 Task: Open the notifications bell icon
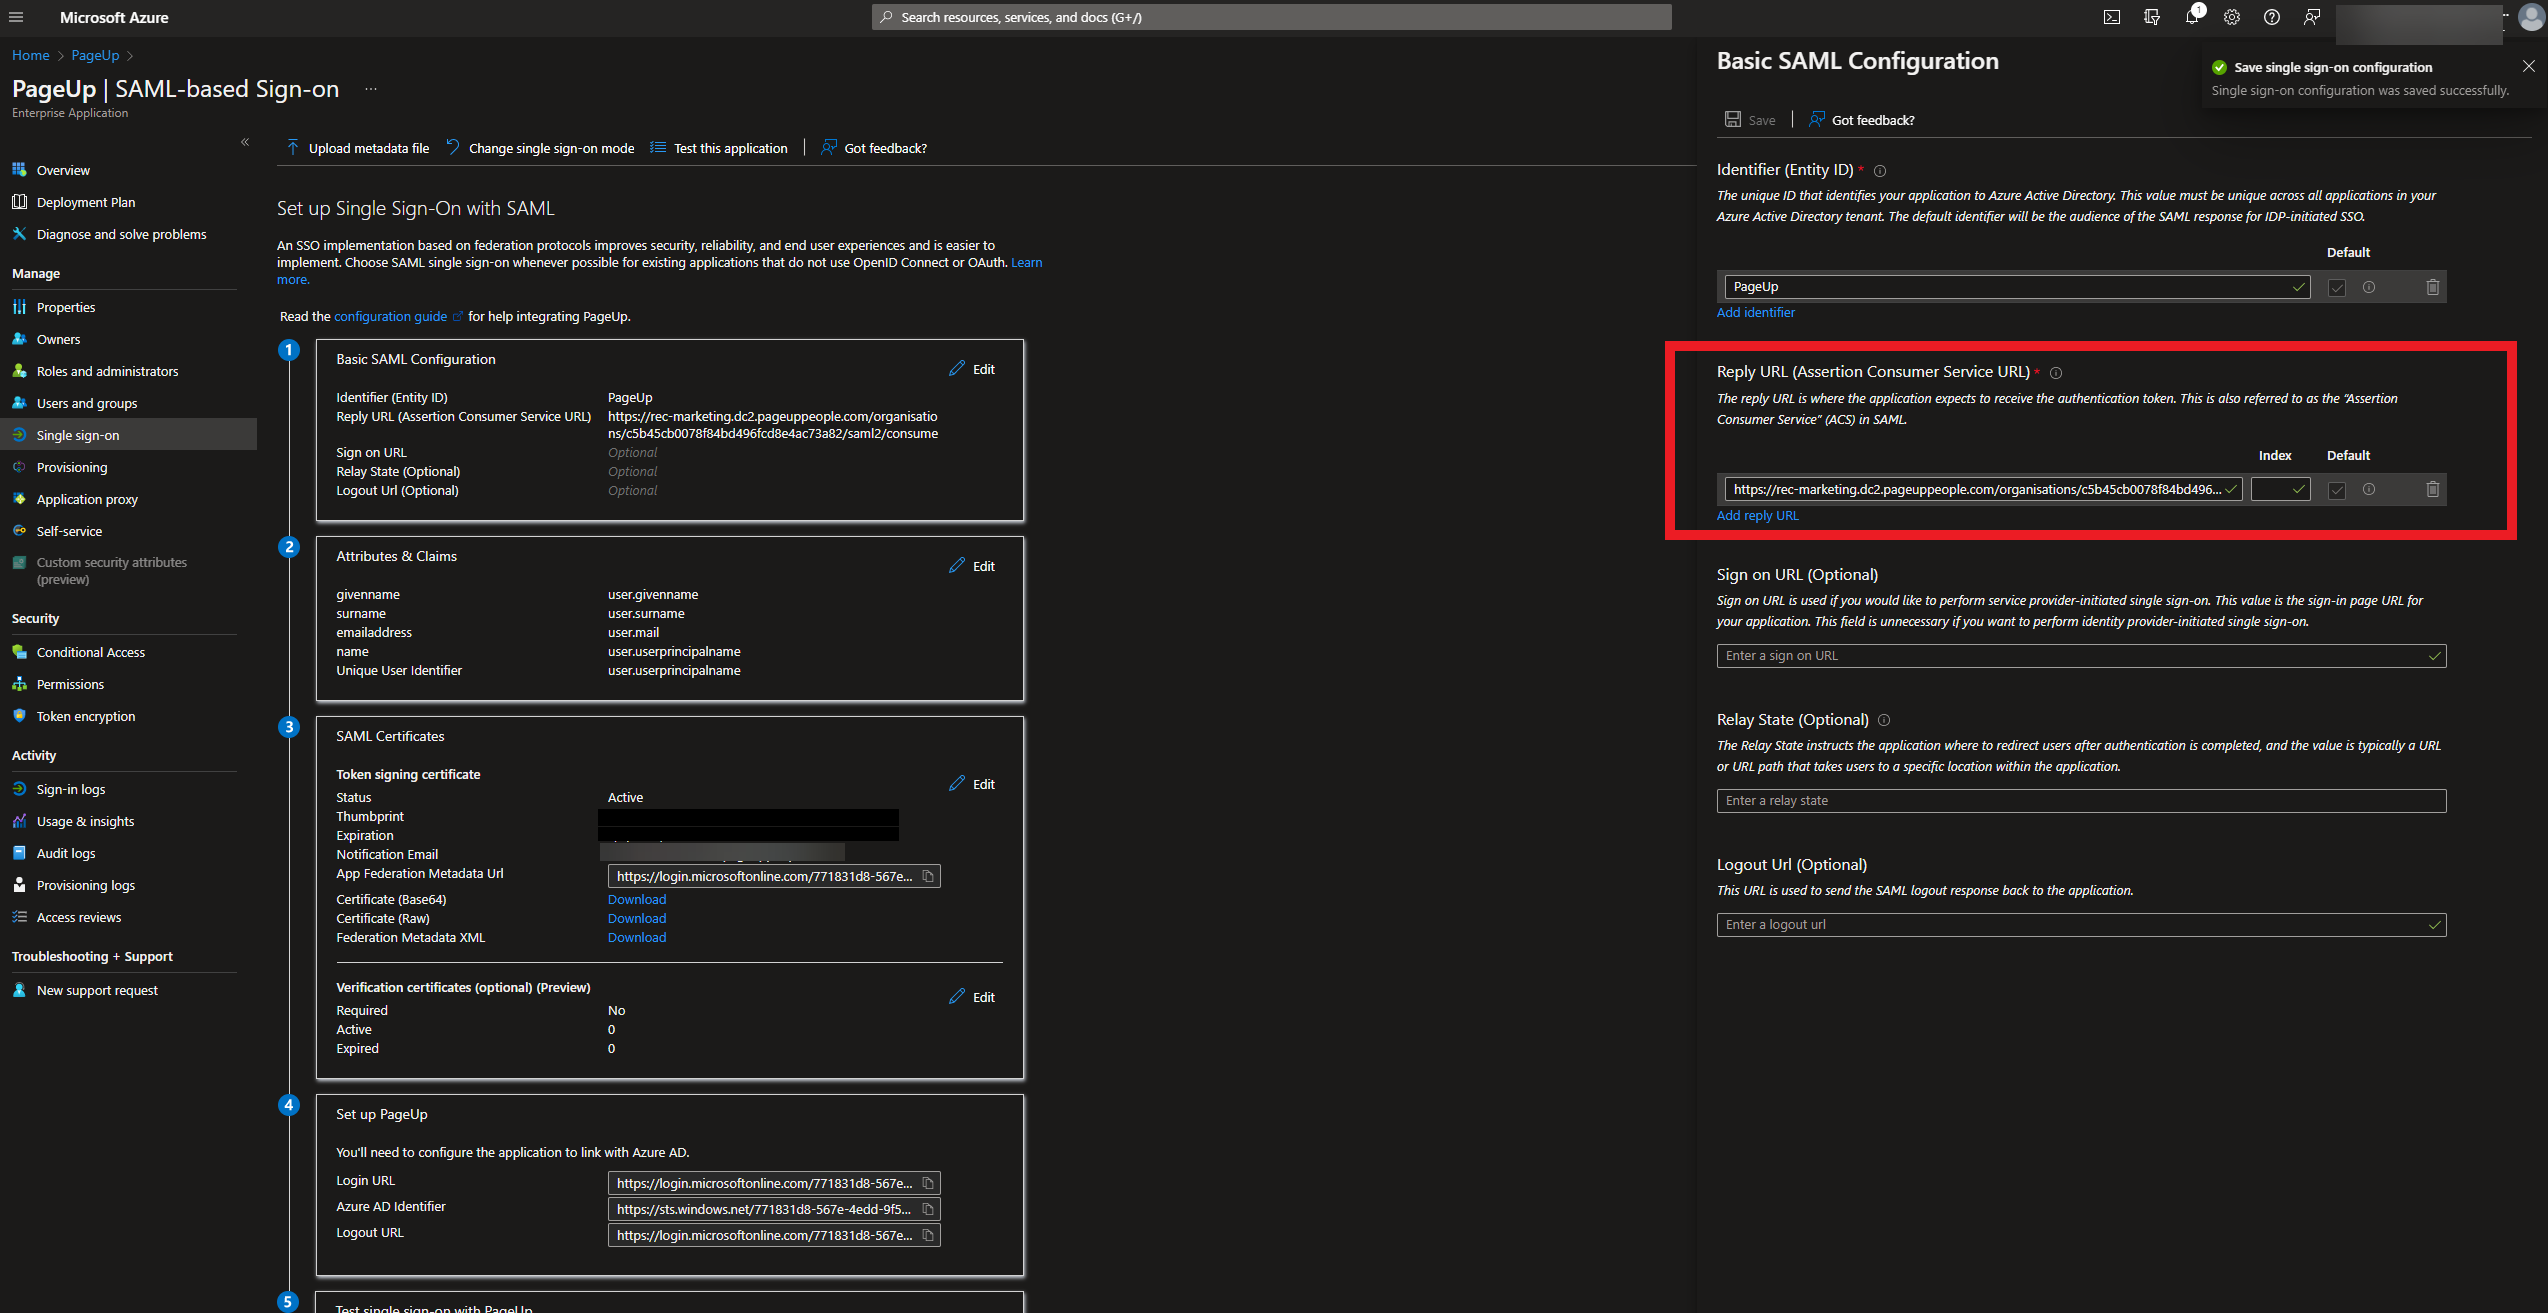pyautogui.click(x=2191, y=17)
